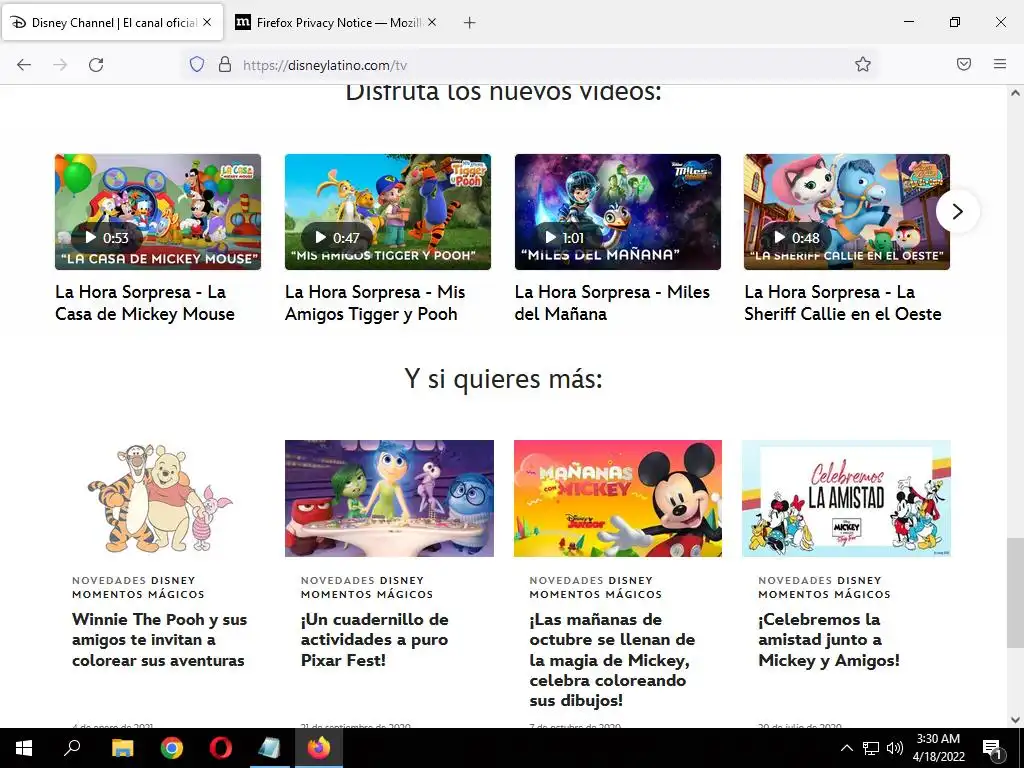Switch to the Firefox Privacy Notice tab
Image resolution: width=1024 pixels, height=768 pixels.
pos(336,22)
